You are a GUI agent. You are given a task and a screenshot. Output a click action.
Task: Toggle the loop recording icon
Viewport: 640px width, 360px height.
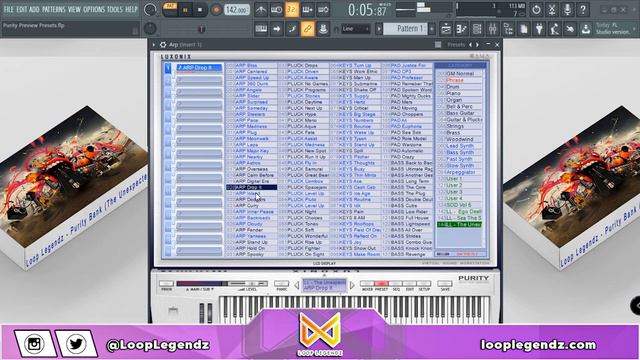click(323, 10)
